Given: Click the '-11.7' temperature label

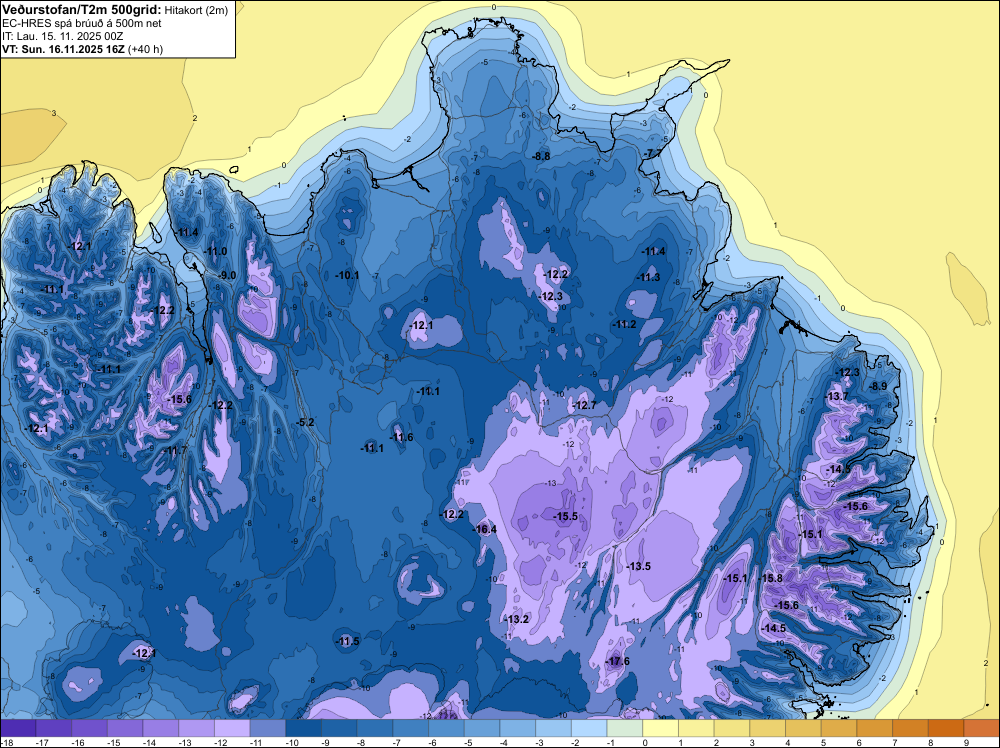Looking at the screenshot, I should 175,451.
